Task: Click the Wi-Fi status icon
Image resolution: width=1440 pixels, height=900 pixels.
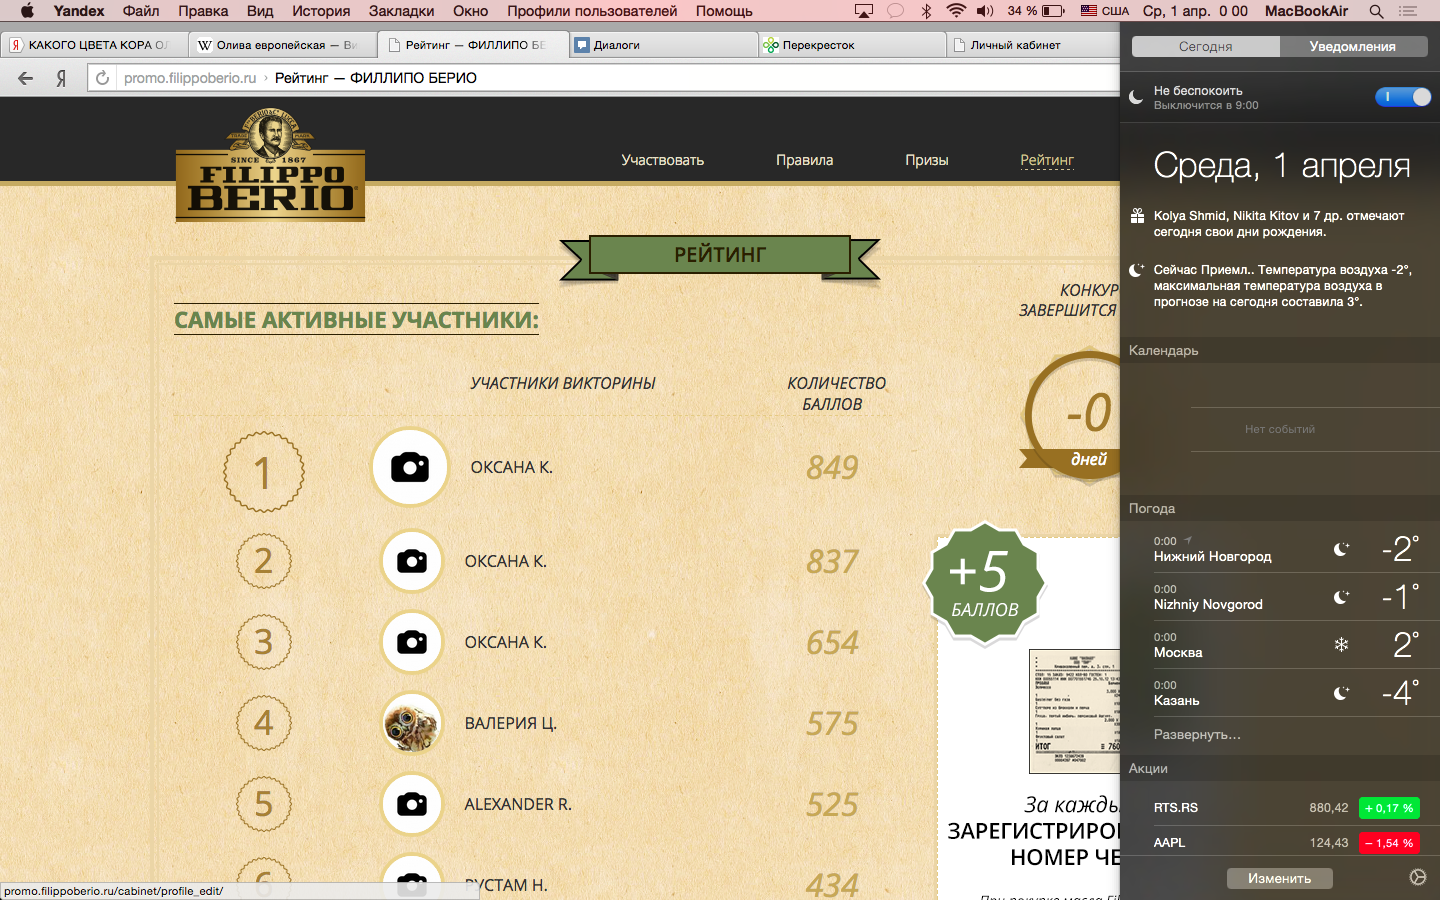Action: coord(956,11)
